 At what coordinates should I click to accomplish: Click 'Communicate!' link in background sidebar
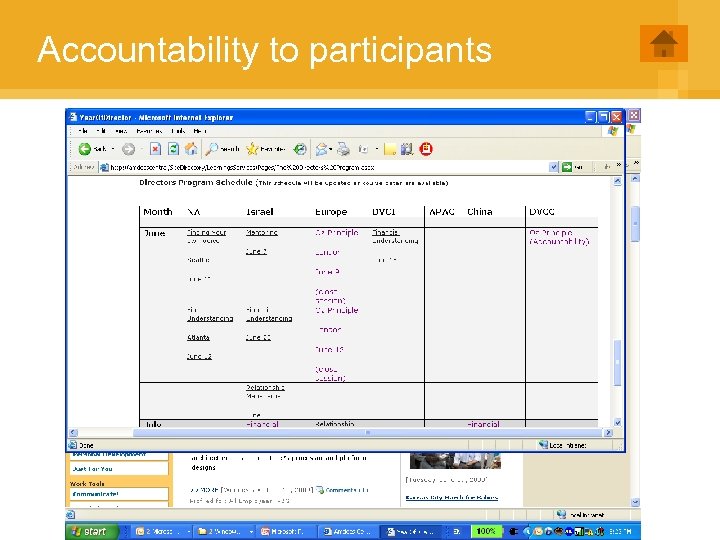(96, 494)
